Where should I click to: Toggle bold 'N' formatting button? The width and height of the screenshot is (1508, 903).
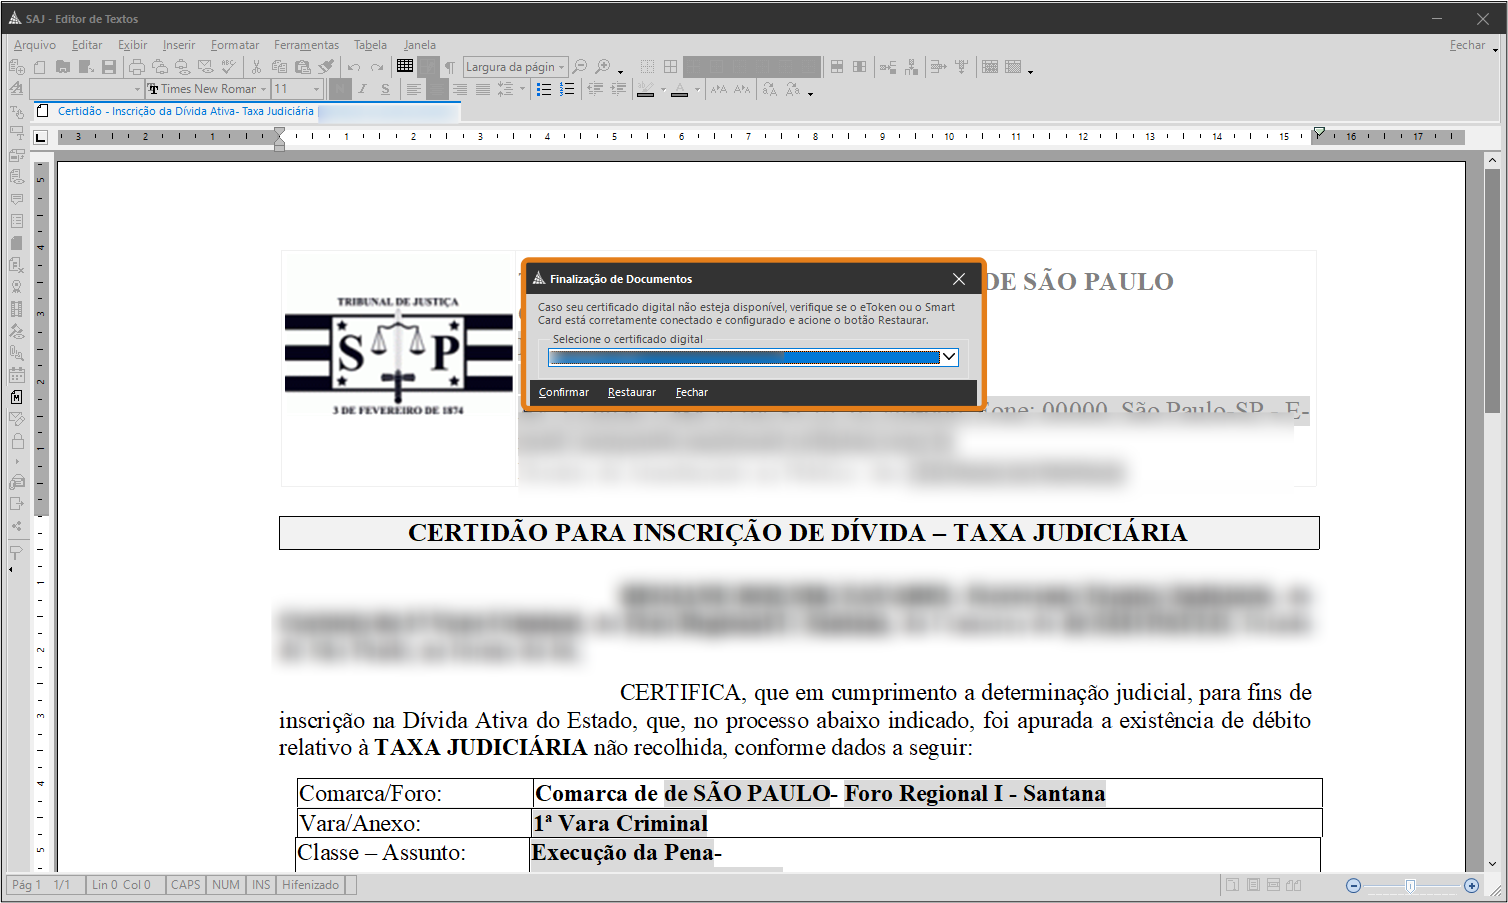click(x=340, y=89)
